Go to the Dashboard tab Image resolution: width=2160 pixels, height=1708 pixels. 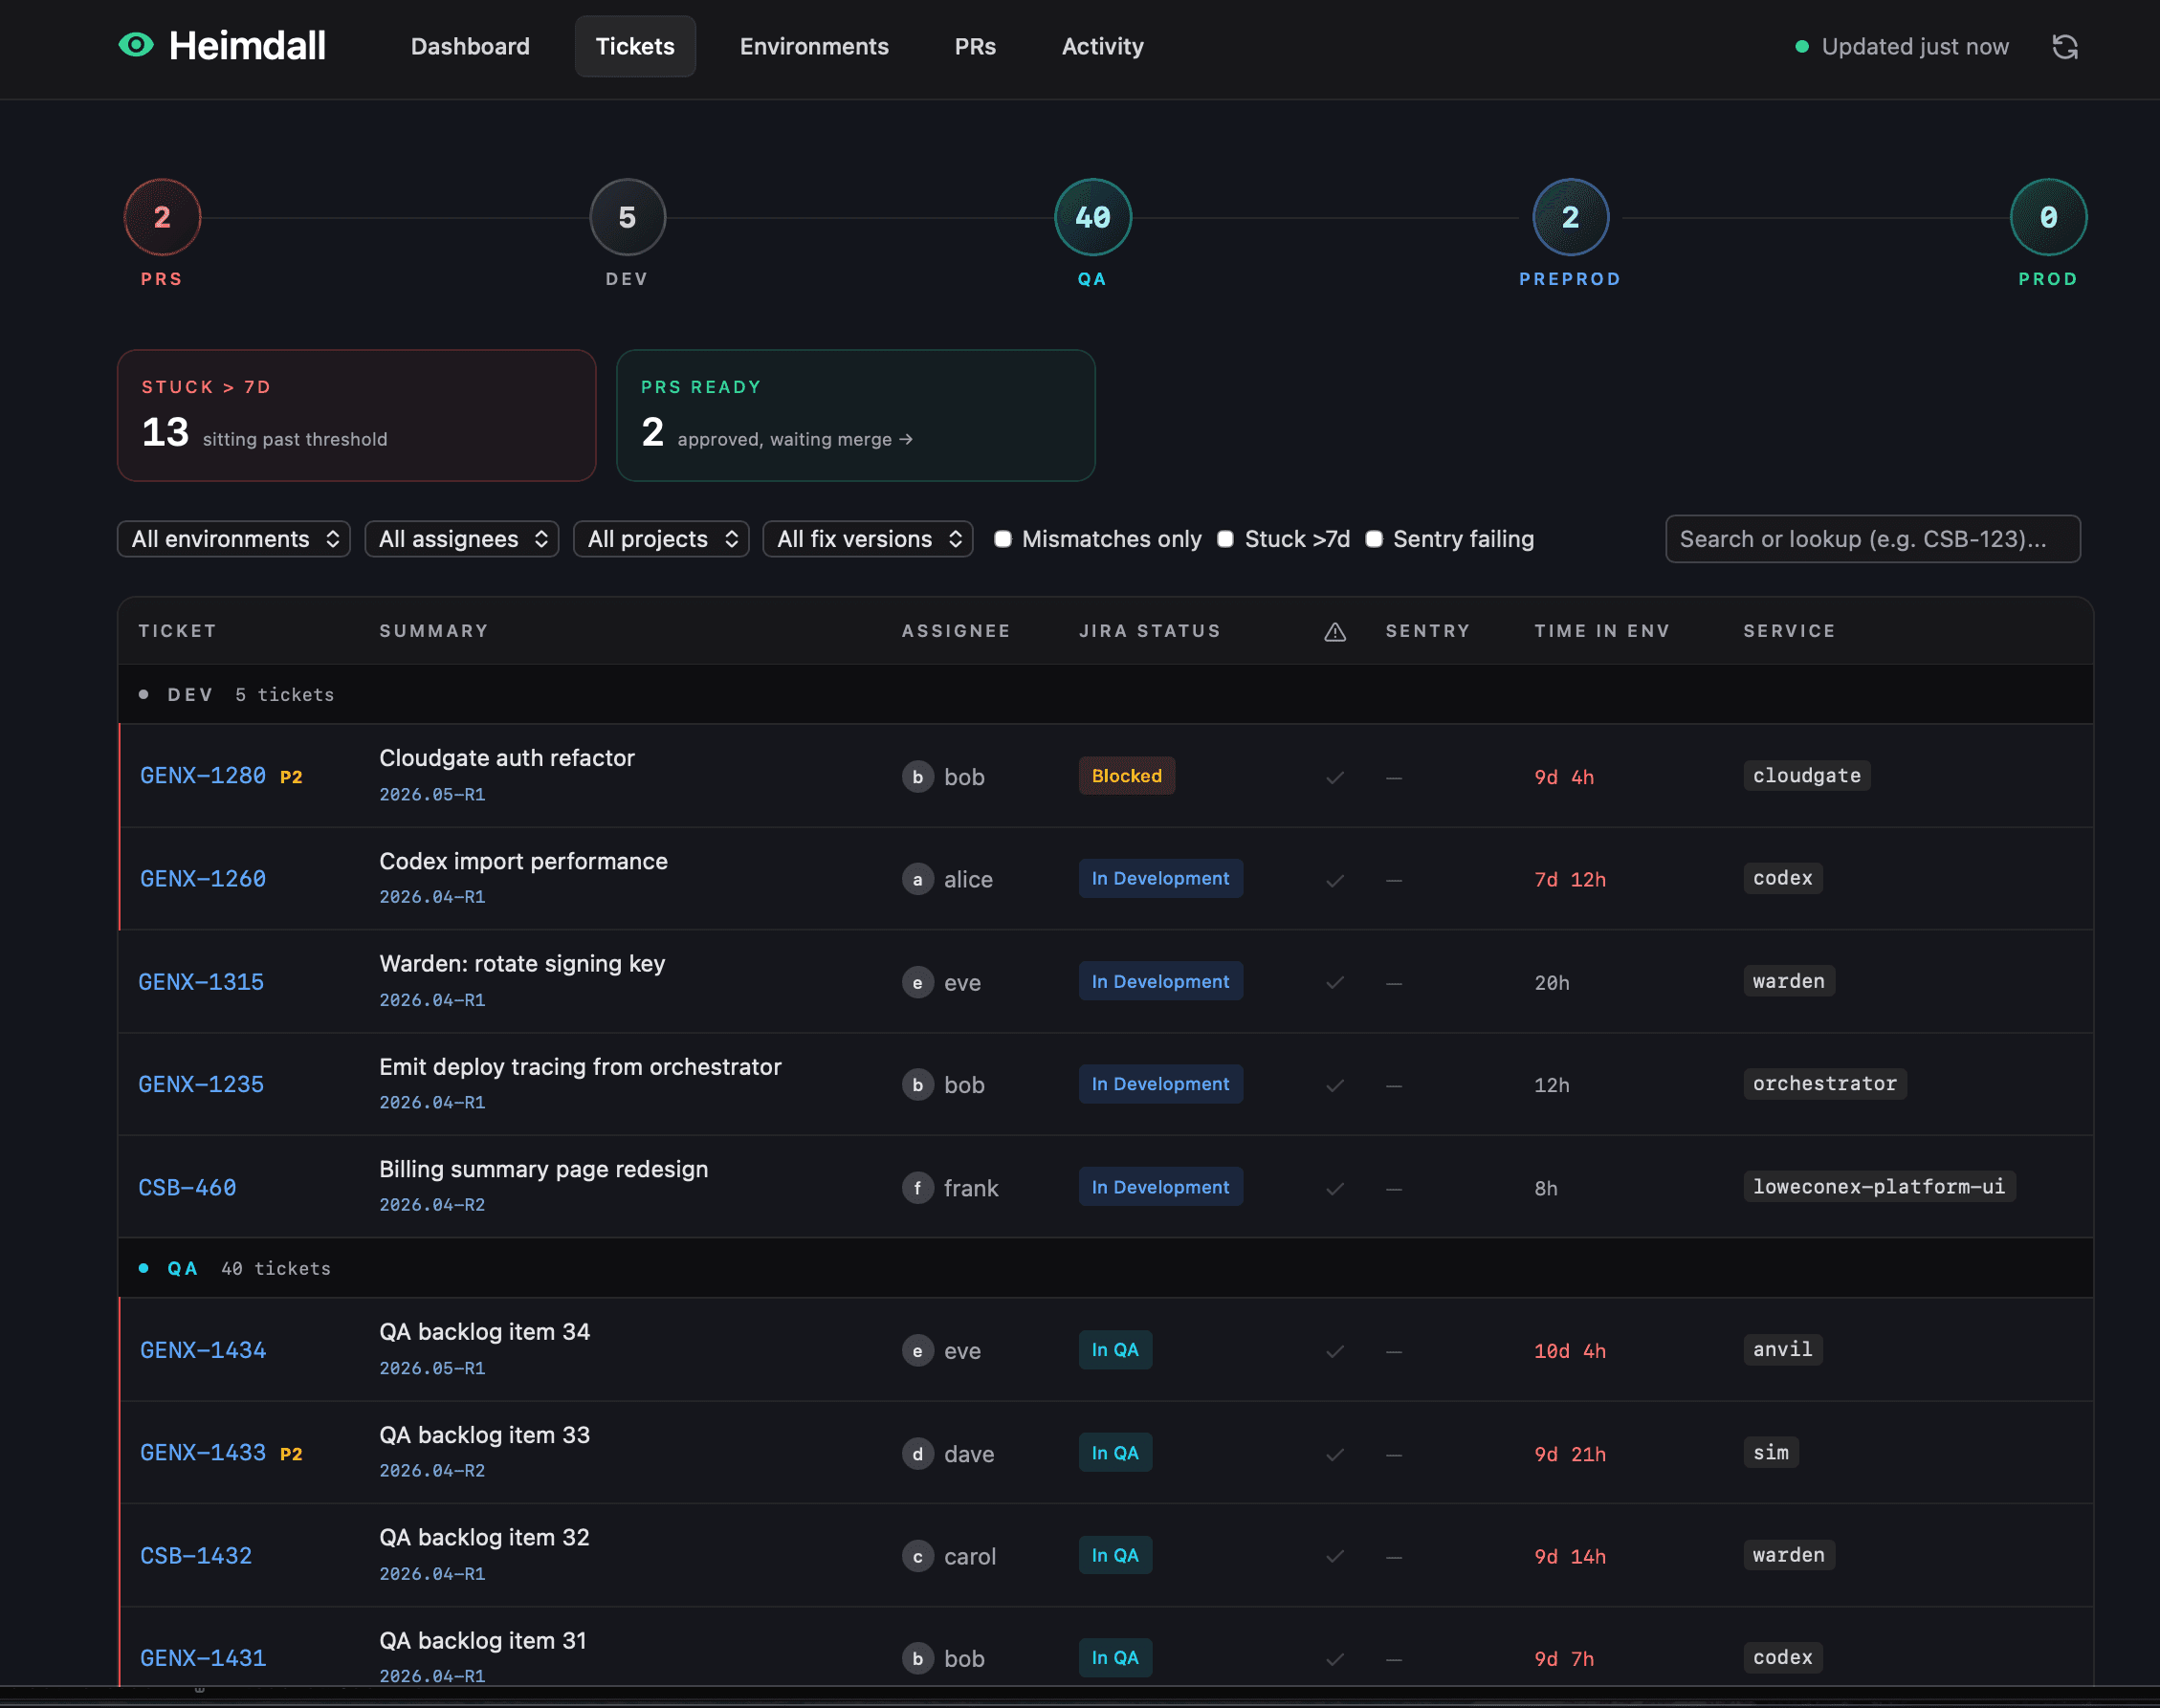pyautogui.click(x=470, y=46)
